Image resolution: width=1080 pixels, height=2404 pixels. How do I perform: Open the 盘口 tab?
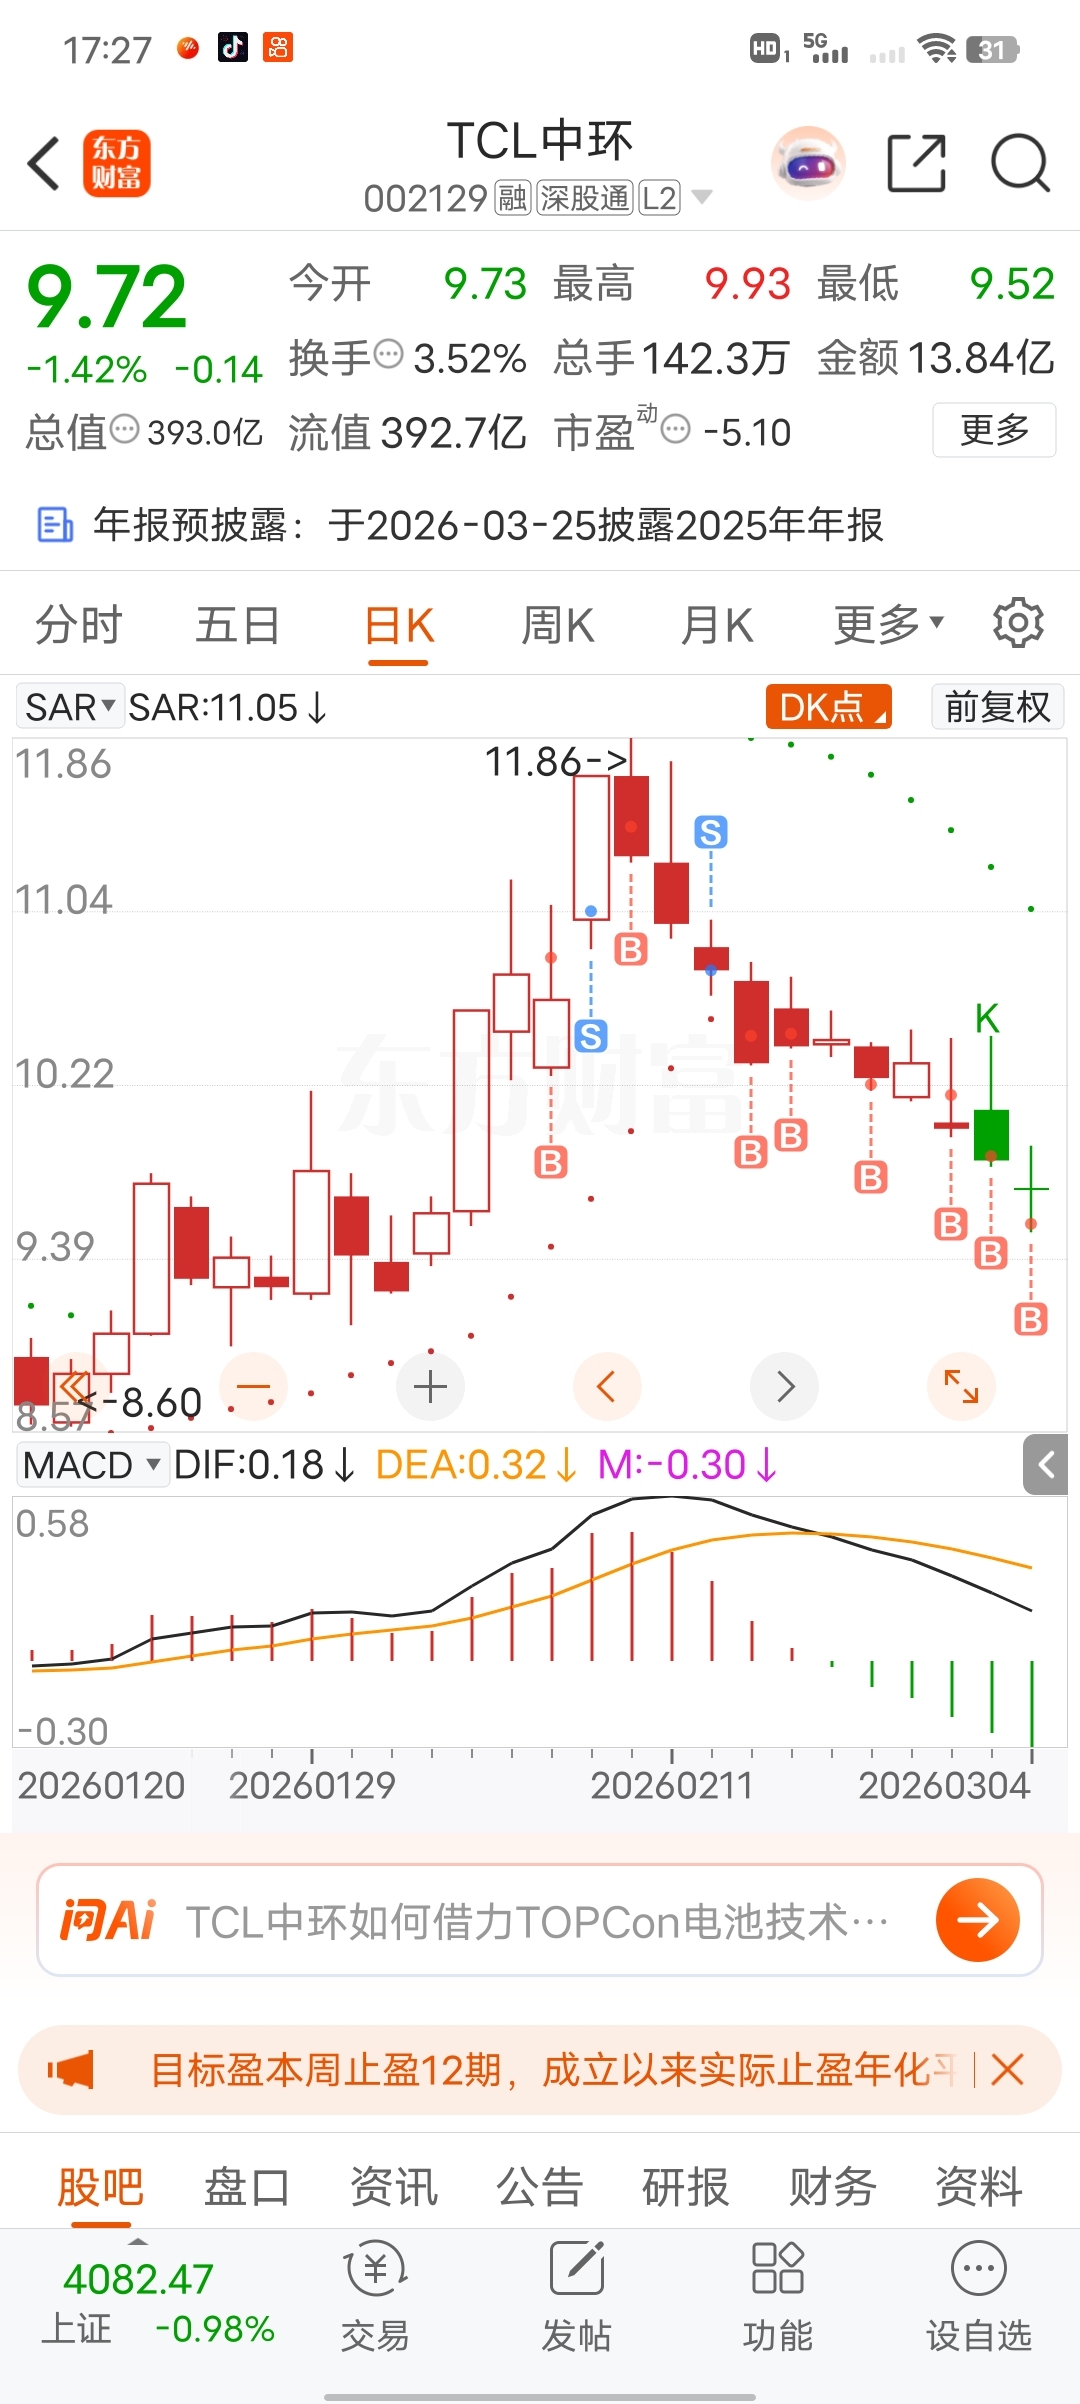(x=247, y=2186)
